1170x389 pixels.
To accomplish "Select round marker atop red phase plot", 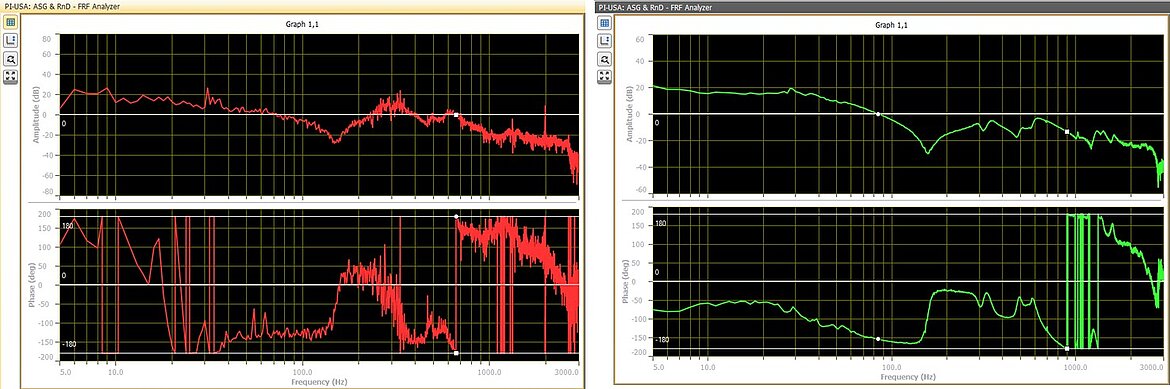I will (456, 217).
